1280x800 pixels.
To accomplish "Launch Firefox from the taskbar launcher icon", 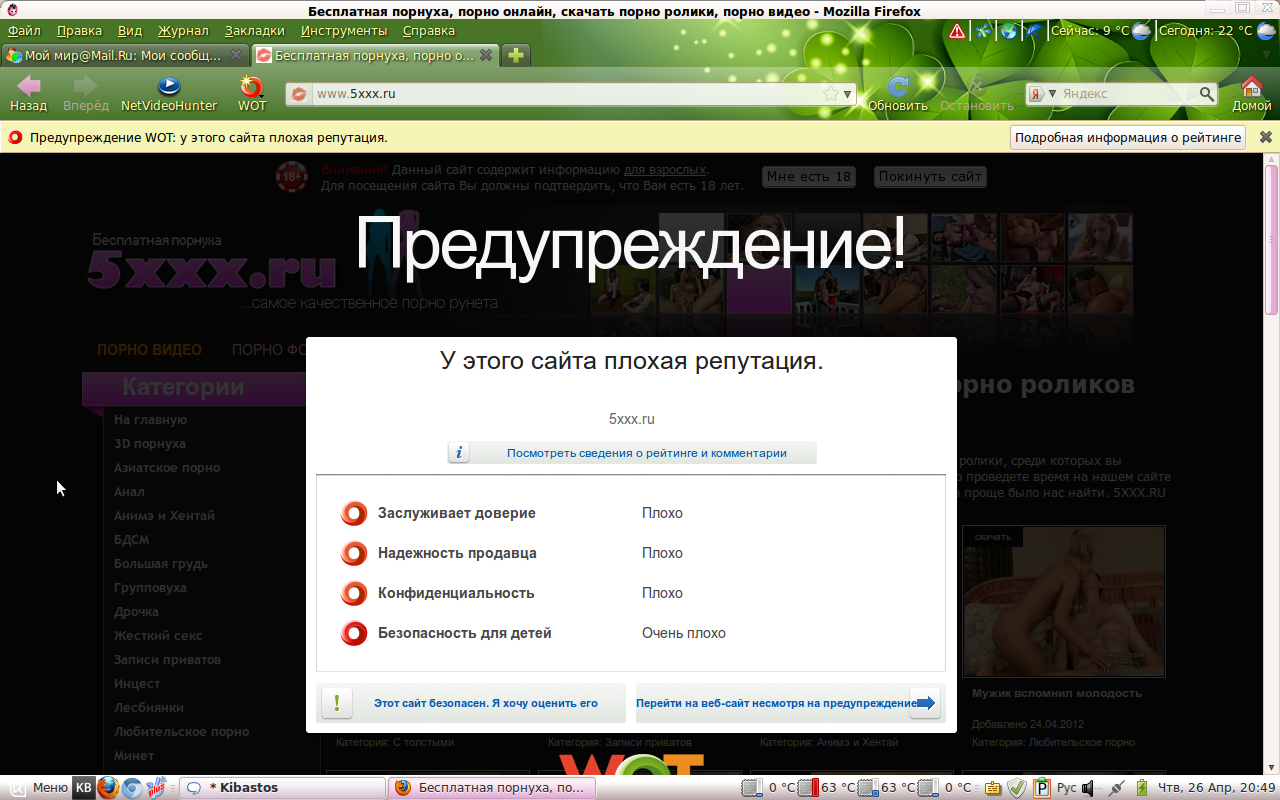I will click(108, 788).
